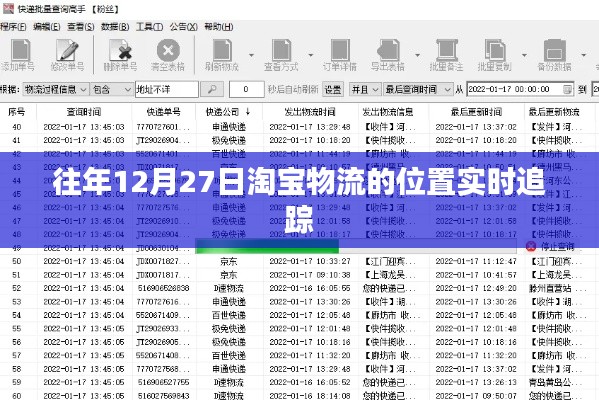Click the 批量备注 toolbar icon
The image size is (599, 400).
[447, 50]
